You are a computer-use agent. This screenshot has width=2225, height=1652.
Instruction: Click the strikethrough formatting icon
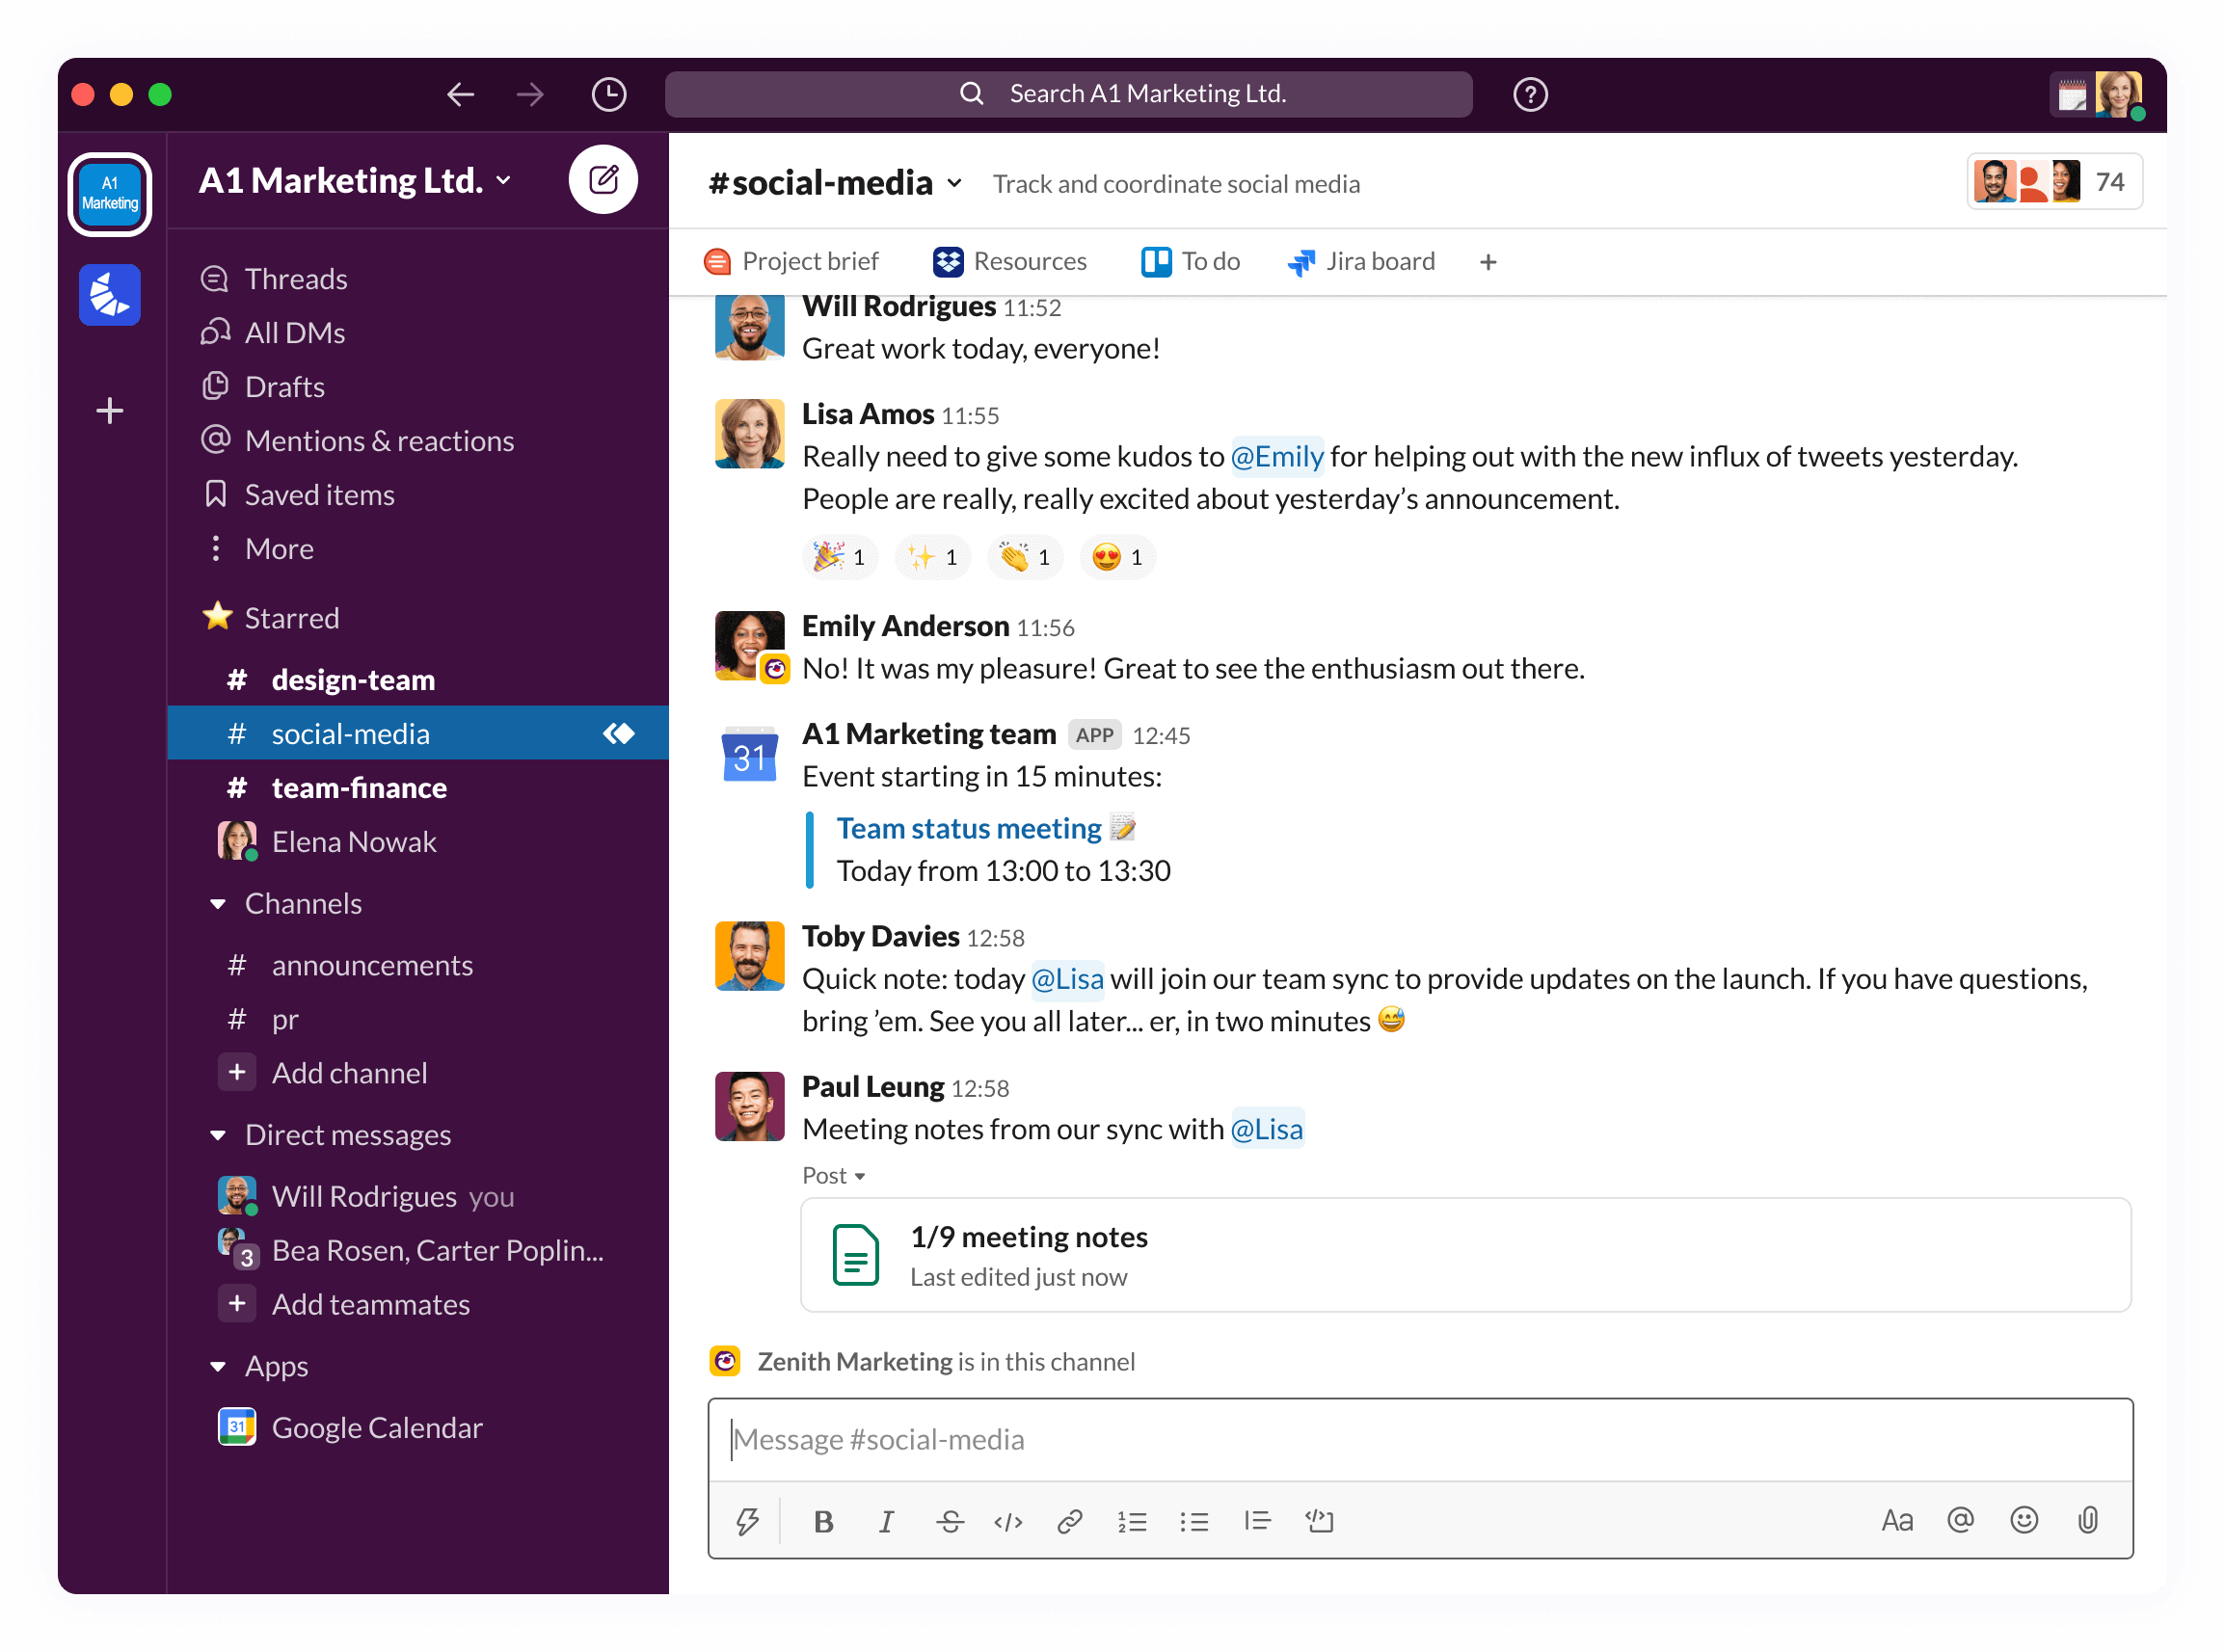[950, 1520]
